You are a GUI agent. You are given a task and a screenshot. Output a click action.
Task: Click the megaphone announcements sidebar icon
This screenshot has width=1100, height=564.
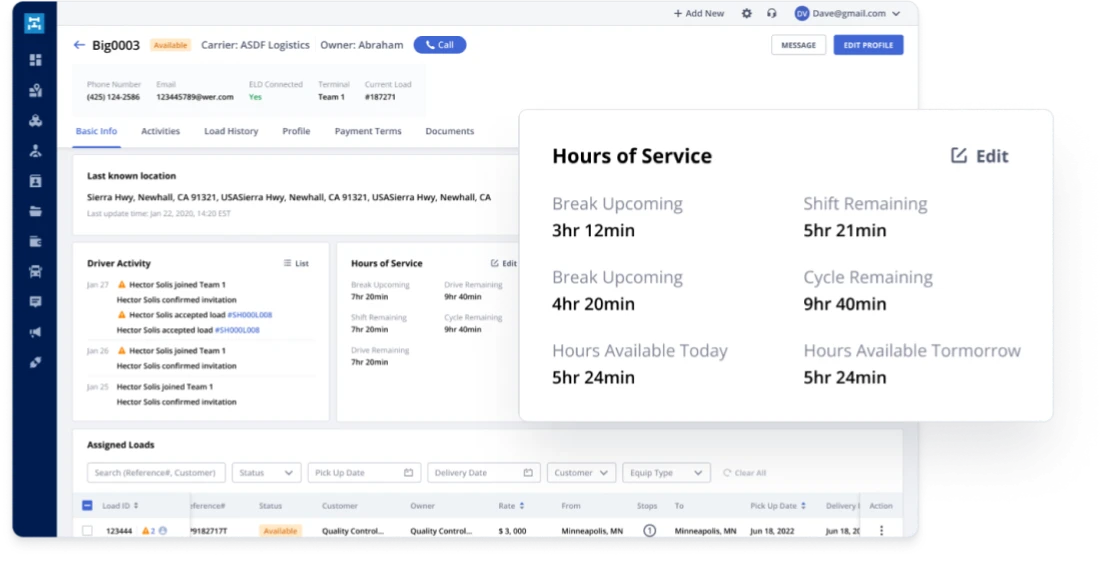(x=36, y=332)
